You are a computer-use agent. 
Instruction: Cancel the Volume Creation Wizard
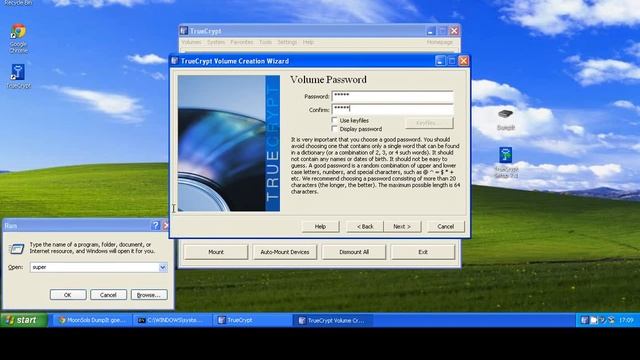pyautogui.click(x=446, y=227)
